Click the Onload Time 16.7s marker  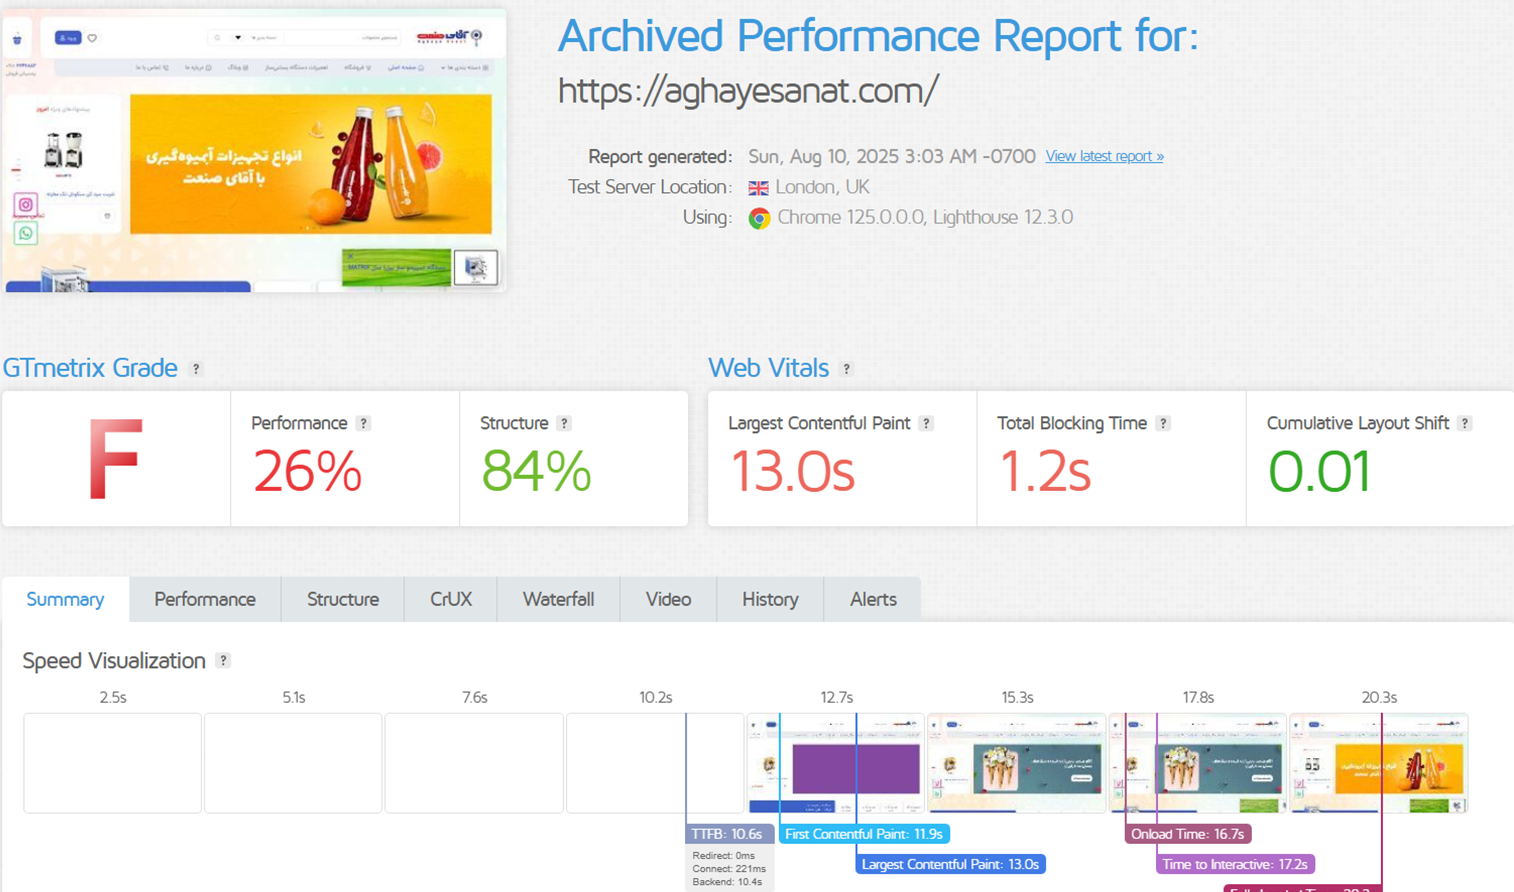coord(1187,834)
